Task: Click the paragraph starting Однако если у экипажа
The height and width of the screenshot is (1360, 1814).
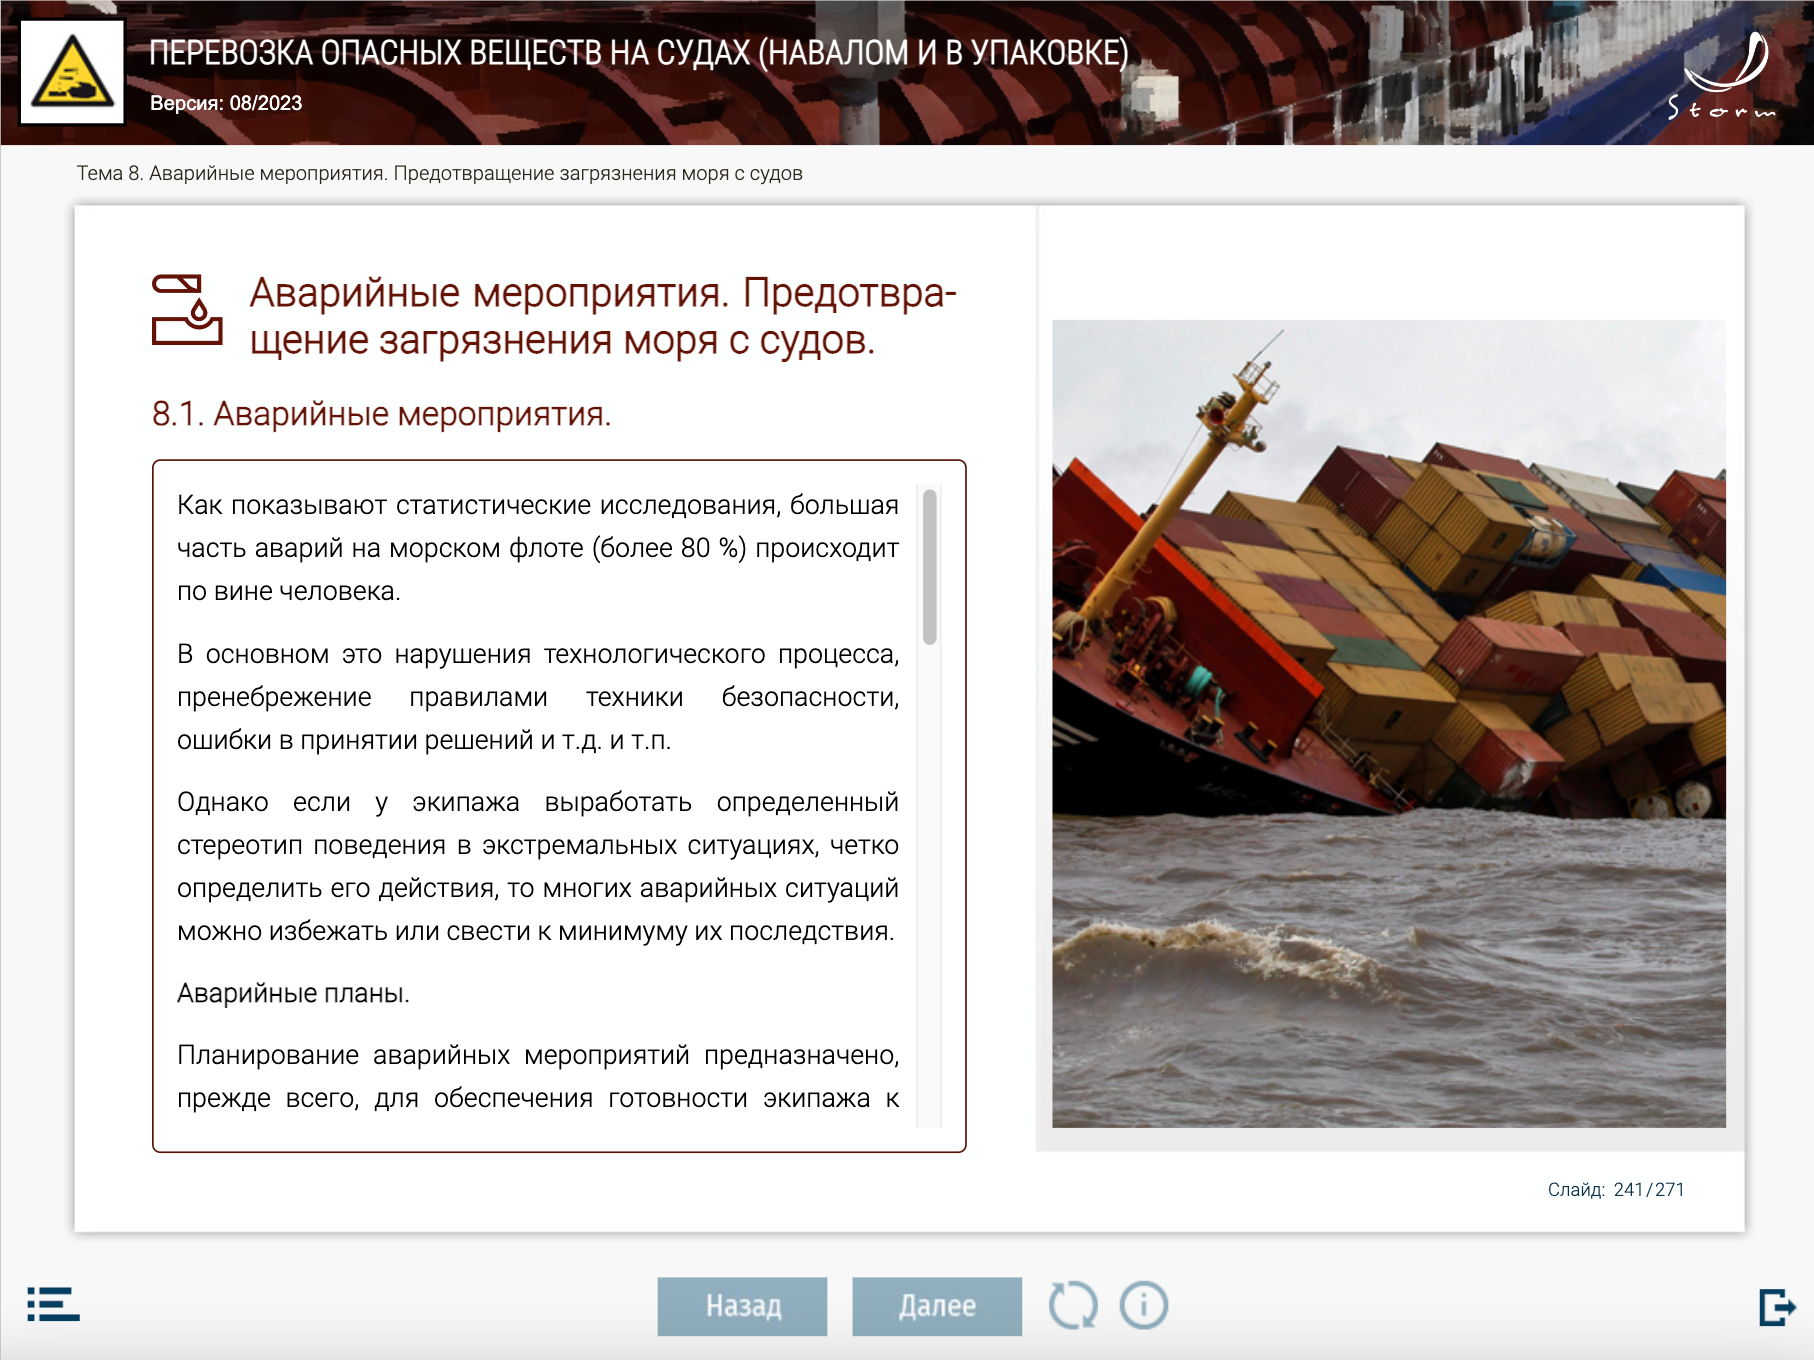Action: (x=538, y=866)
